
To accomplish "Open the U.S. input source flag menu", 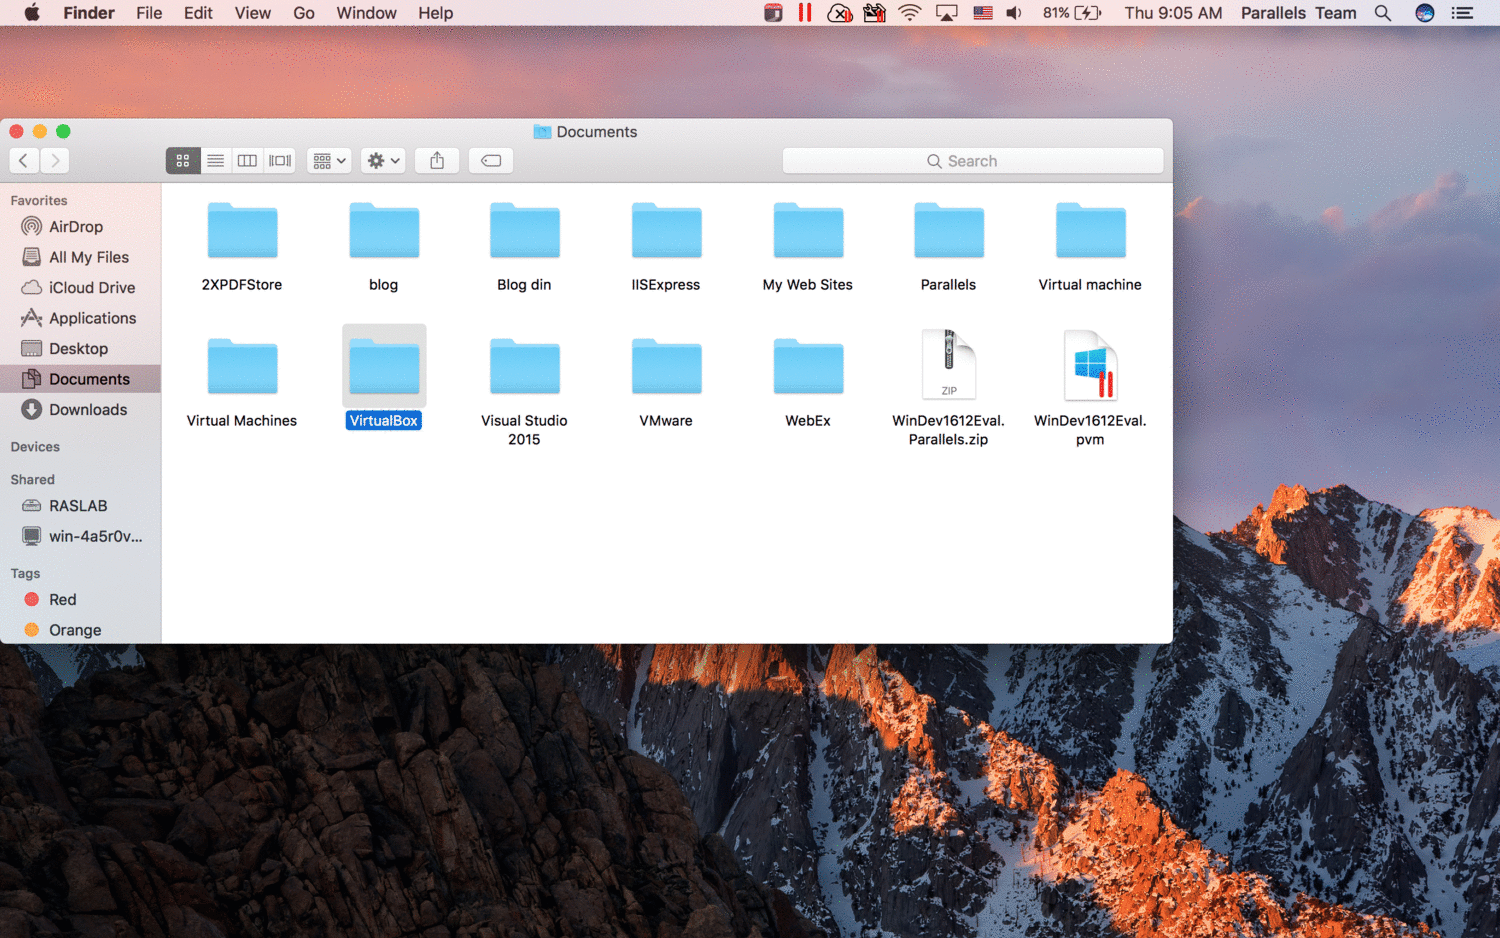I will pos(983,13).
